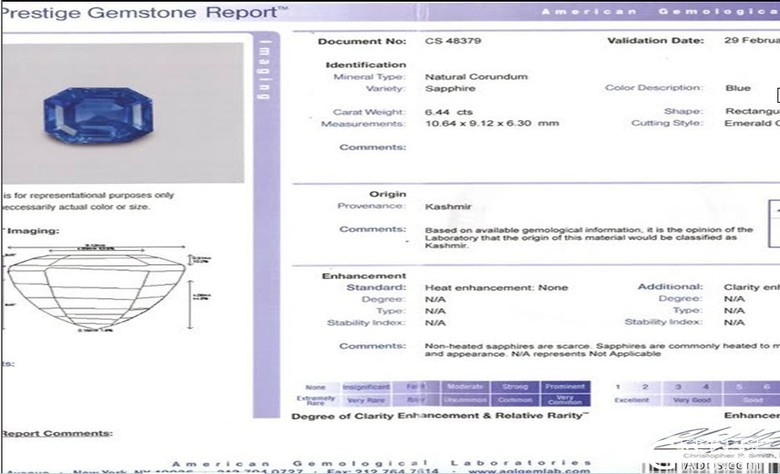Screen dimensions: 780x474
Task: Click the gemstone profile cut diagram
Action: 97,291
